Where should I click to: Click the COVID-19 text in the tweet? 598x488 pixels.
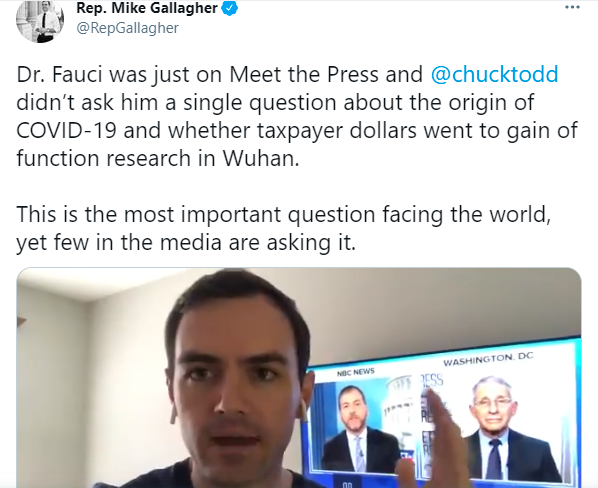[66, 130]
